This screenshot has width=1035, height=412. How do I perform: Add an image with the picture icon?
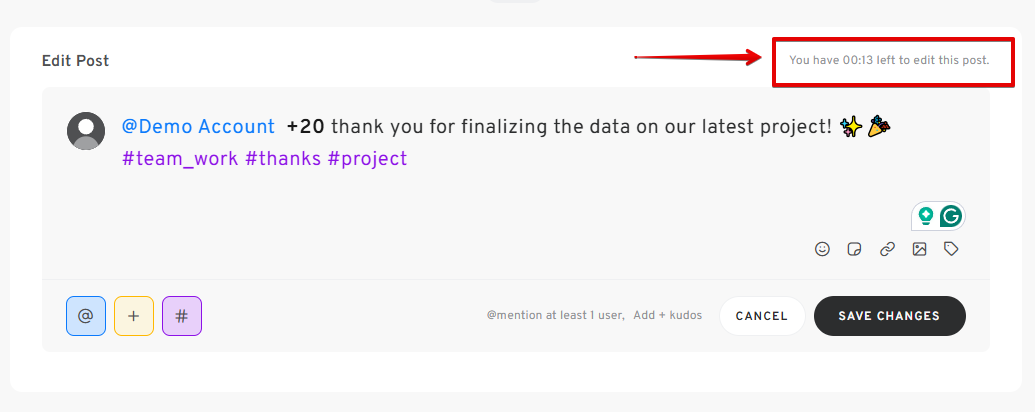(x=919, y=249)
